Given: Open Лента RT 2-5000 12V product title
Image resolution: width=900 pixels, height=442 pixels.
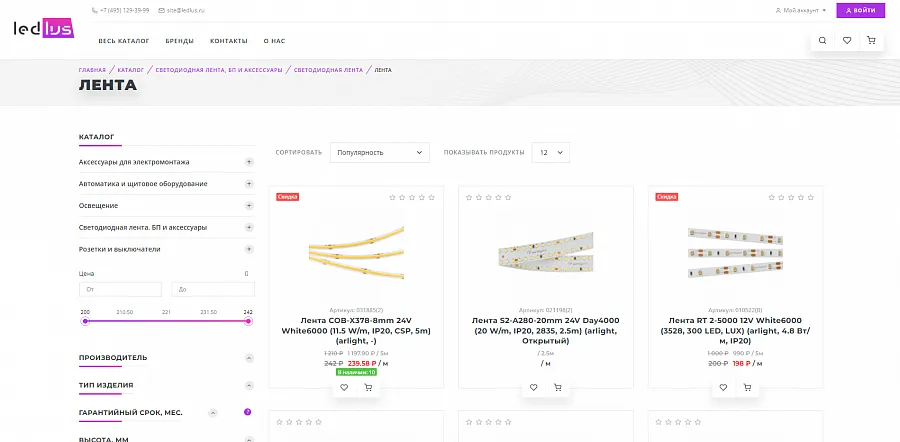Looking at the screenshot, I should [x=735, y=331].
